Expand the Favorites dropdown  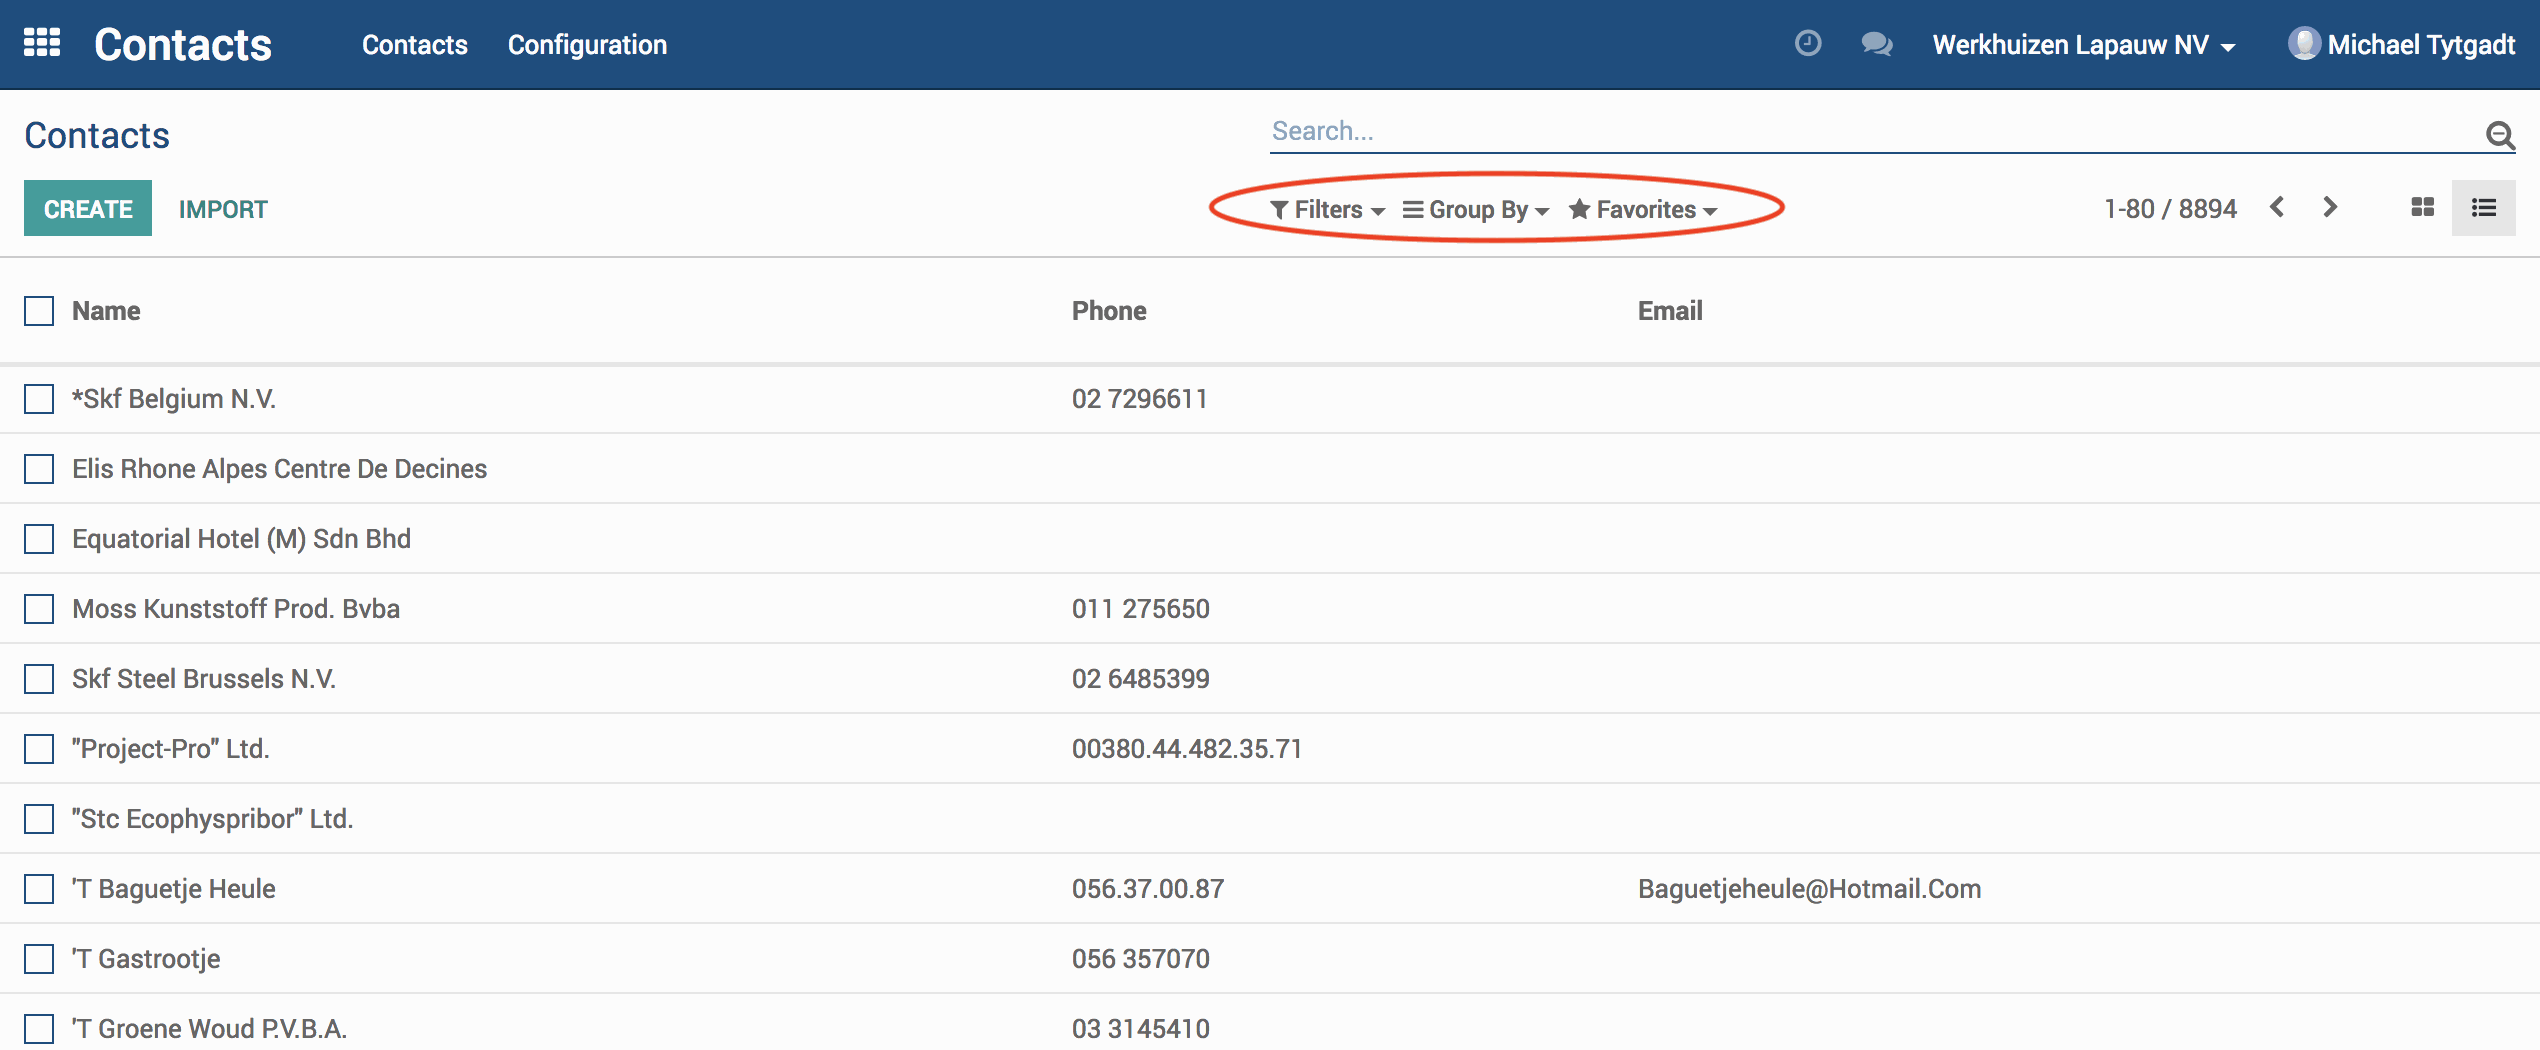1643,209
